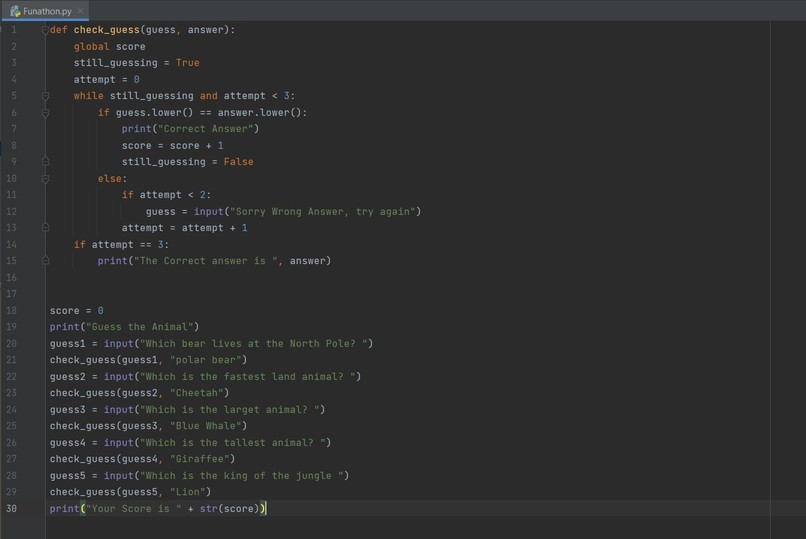Click the fold end marker at line 13

pyautogui.click(x=45, y=228)
